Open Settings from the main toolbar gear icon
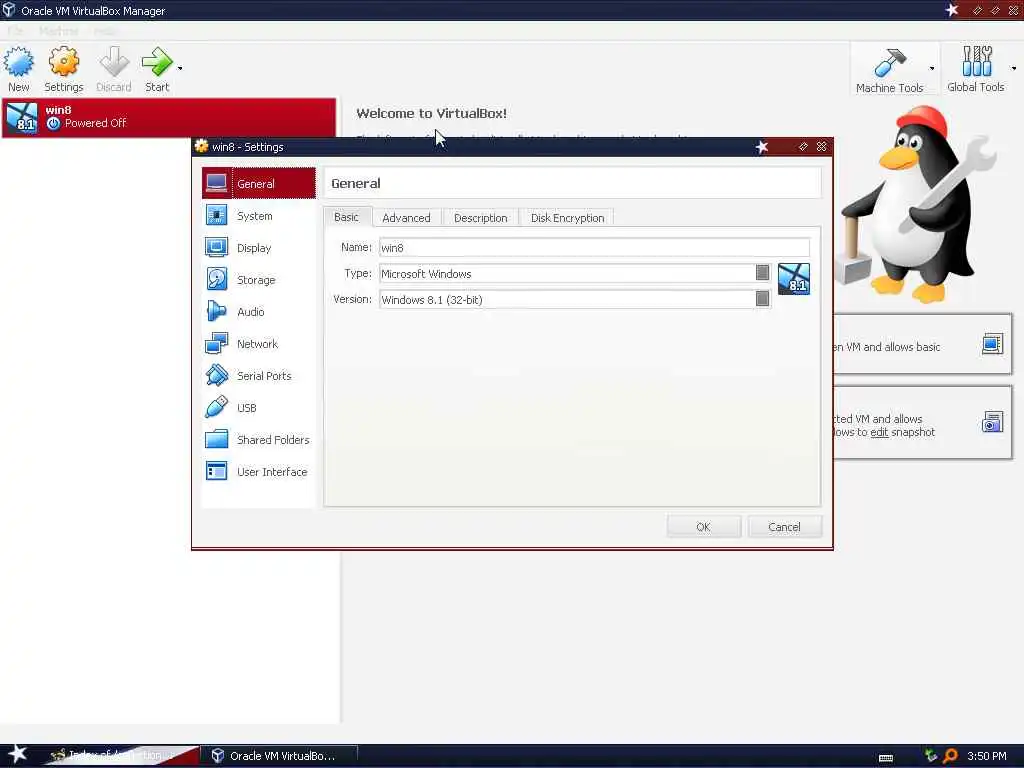Viewport: 1024px width, 768px height. click(63, 62)
